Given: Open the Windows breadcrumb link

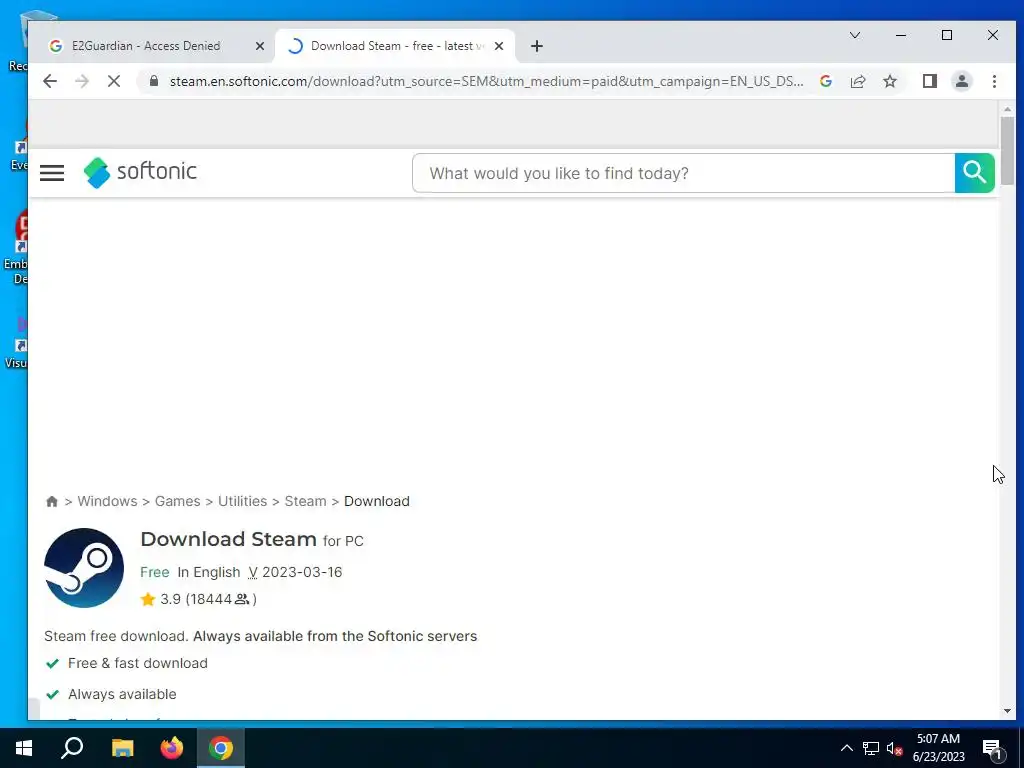Looking at the screenshot, I should coord(107,501).
